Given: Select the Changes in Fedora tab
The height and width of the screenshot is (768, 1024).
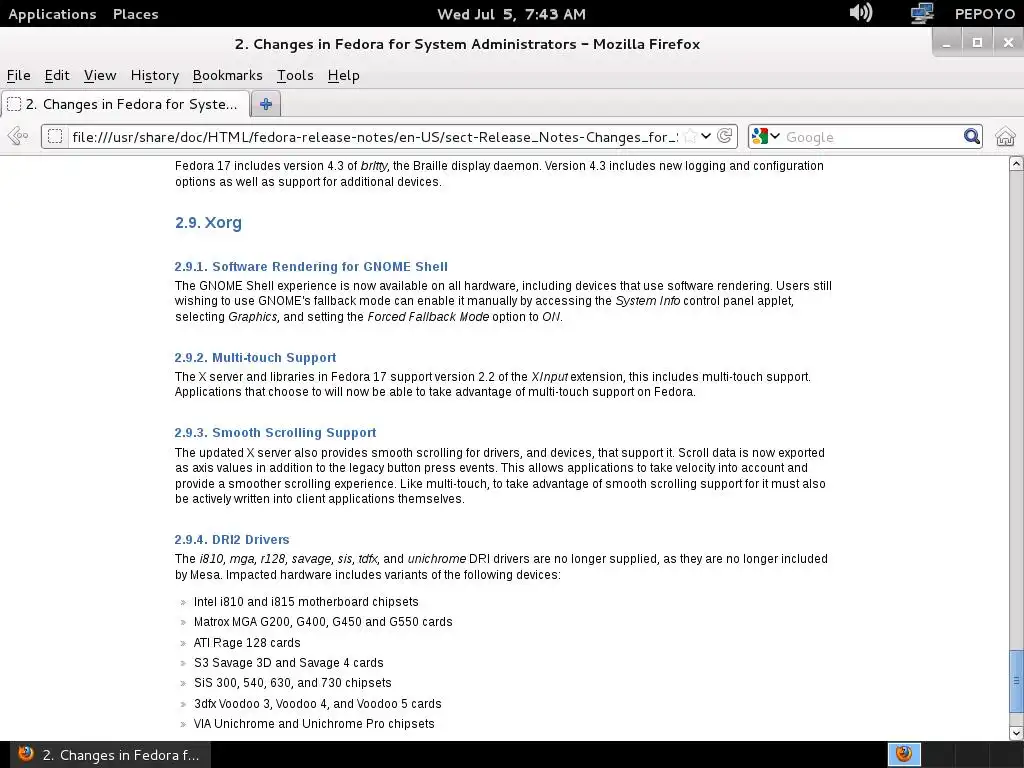Looking at the screenshot, I should pyautogui.click(x=125, y=104).
